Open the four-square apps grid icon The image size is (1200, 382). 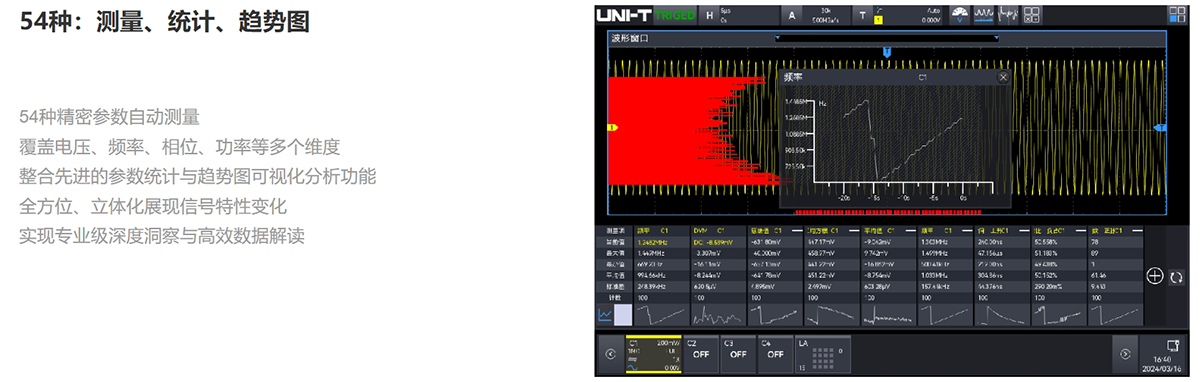point(1032,15)
